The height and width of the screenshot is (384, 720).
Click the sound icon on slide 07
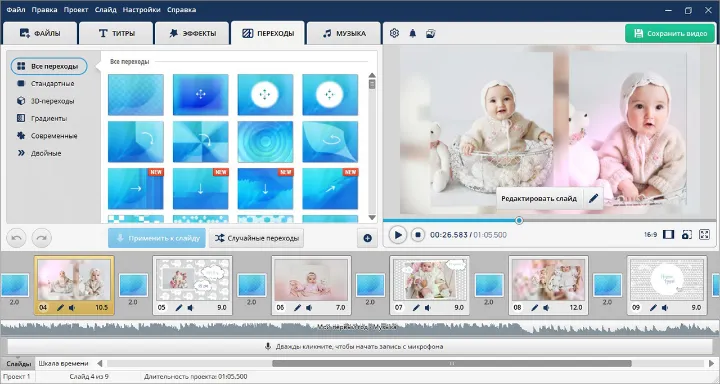(428, 307)
